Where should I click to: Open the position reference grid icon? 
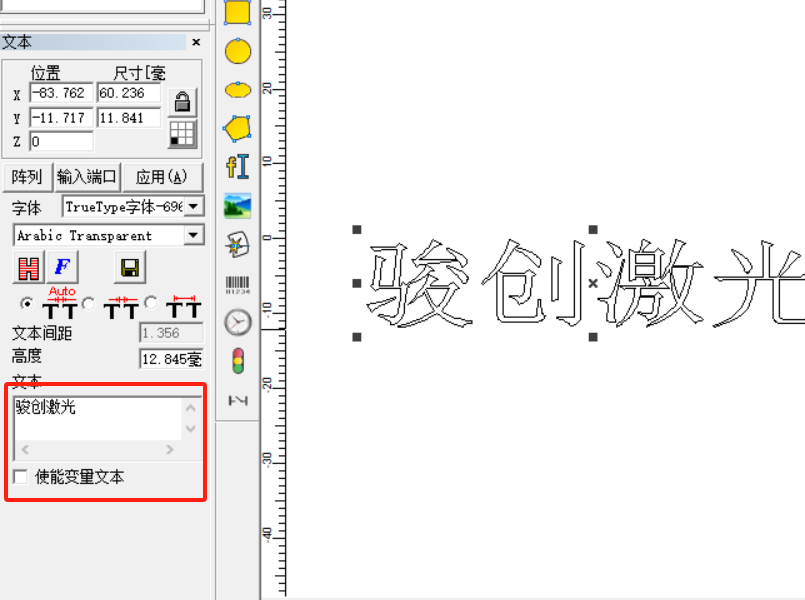tap(182, 134)
